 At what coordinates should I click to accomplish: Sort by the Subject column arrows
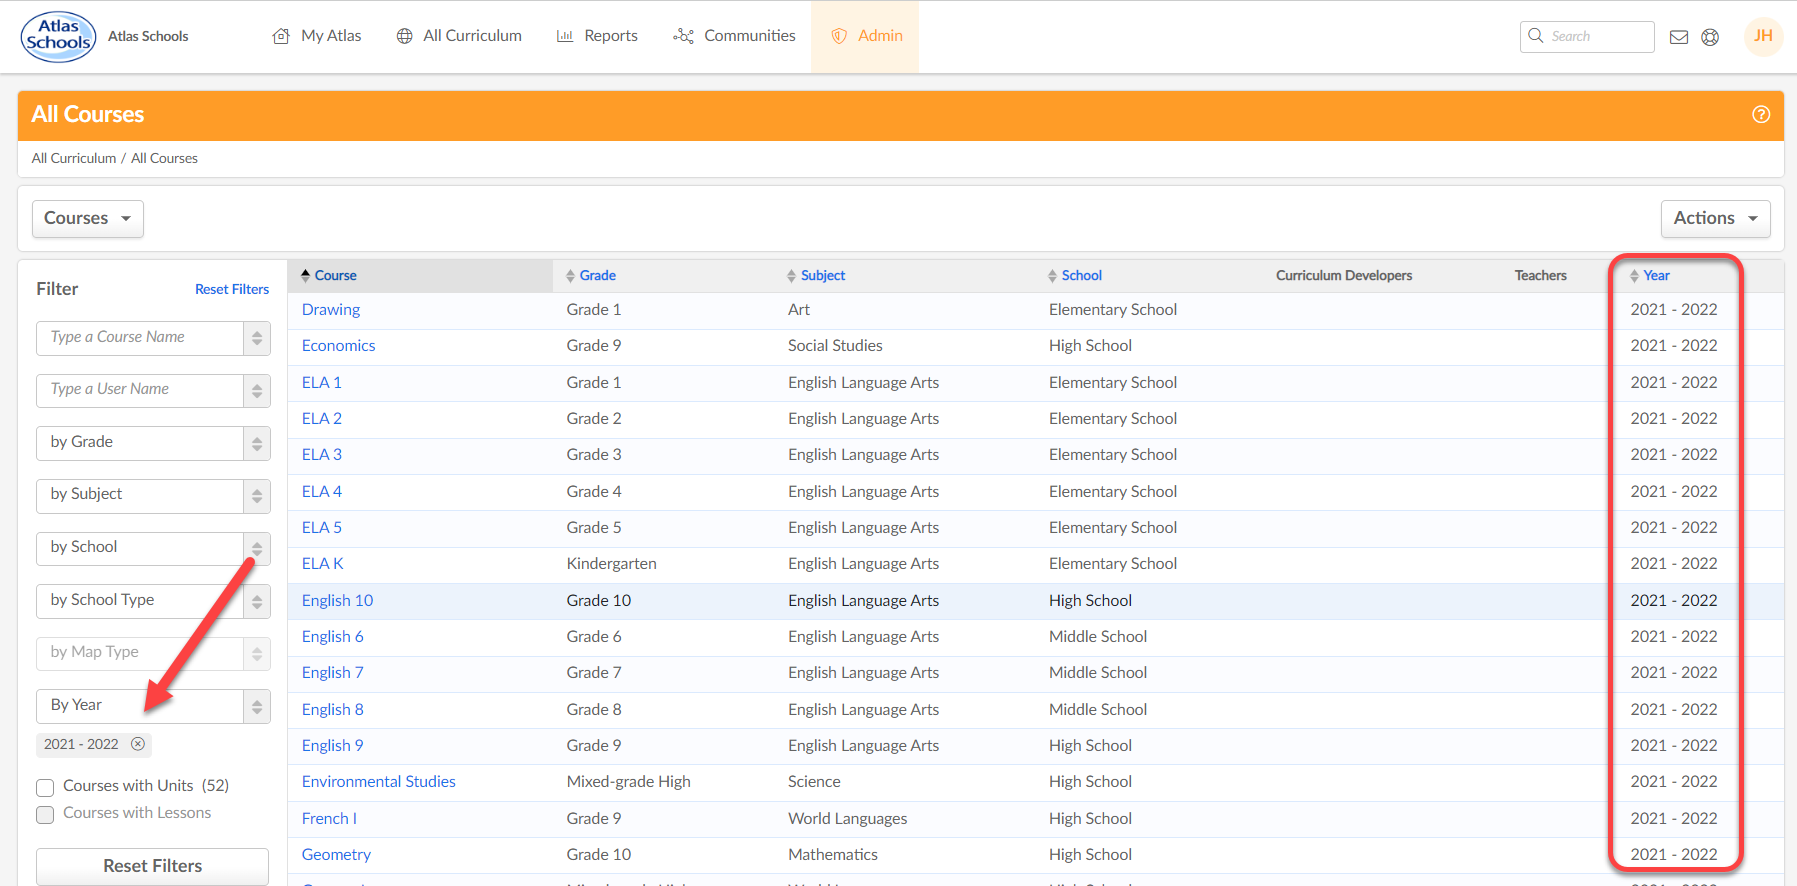click(x=792, y=276)
